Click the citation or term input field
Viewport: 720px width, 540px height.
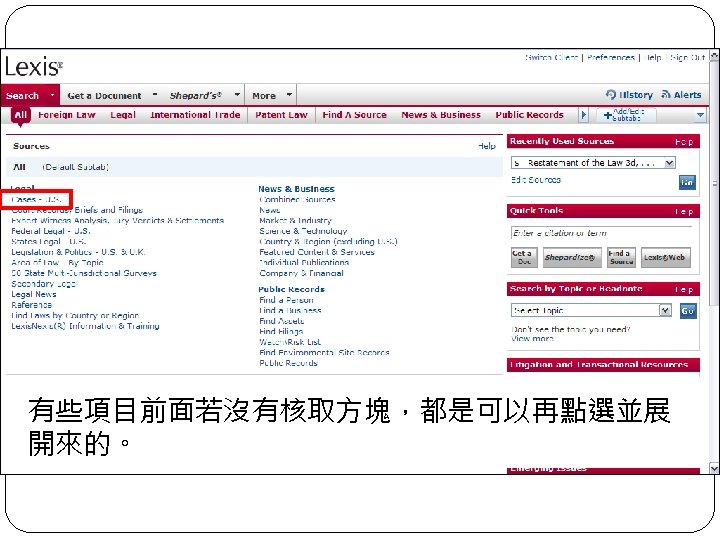601,233
